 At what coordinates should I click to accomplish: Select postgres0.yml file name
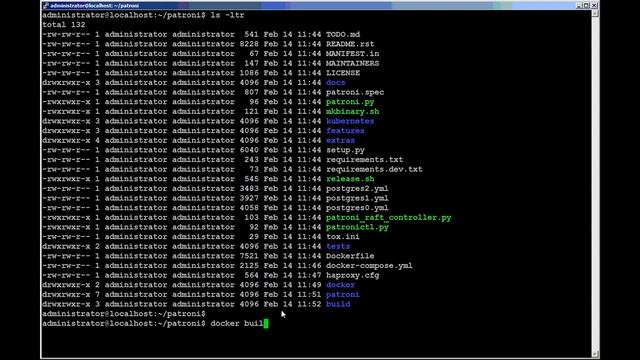tap(357, 208)
